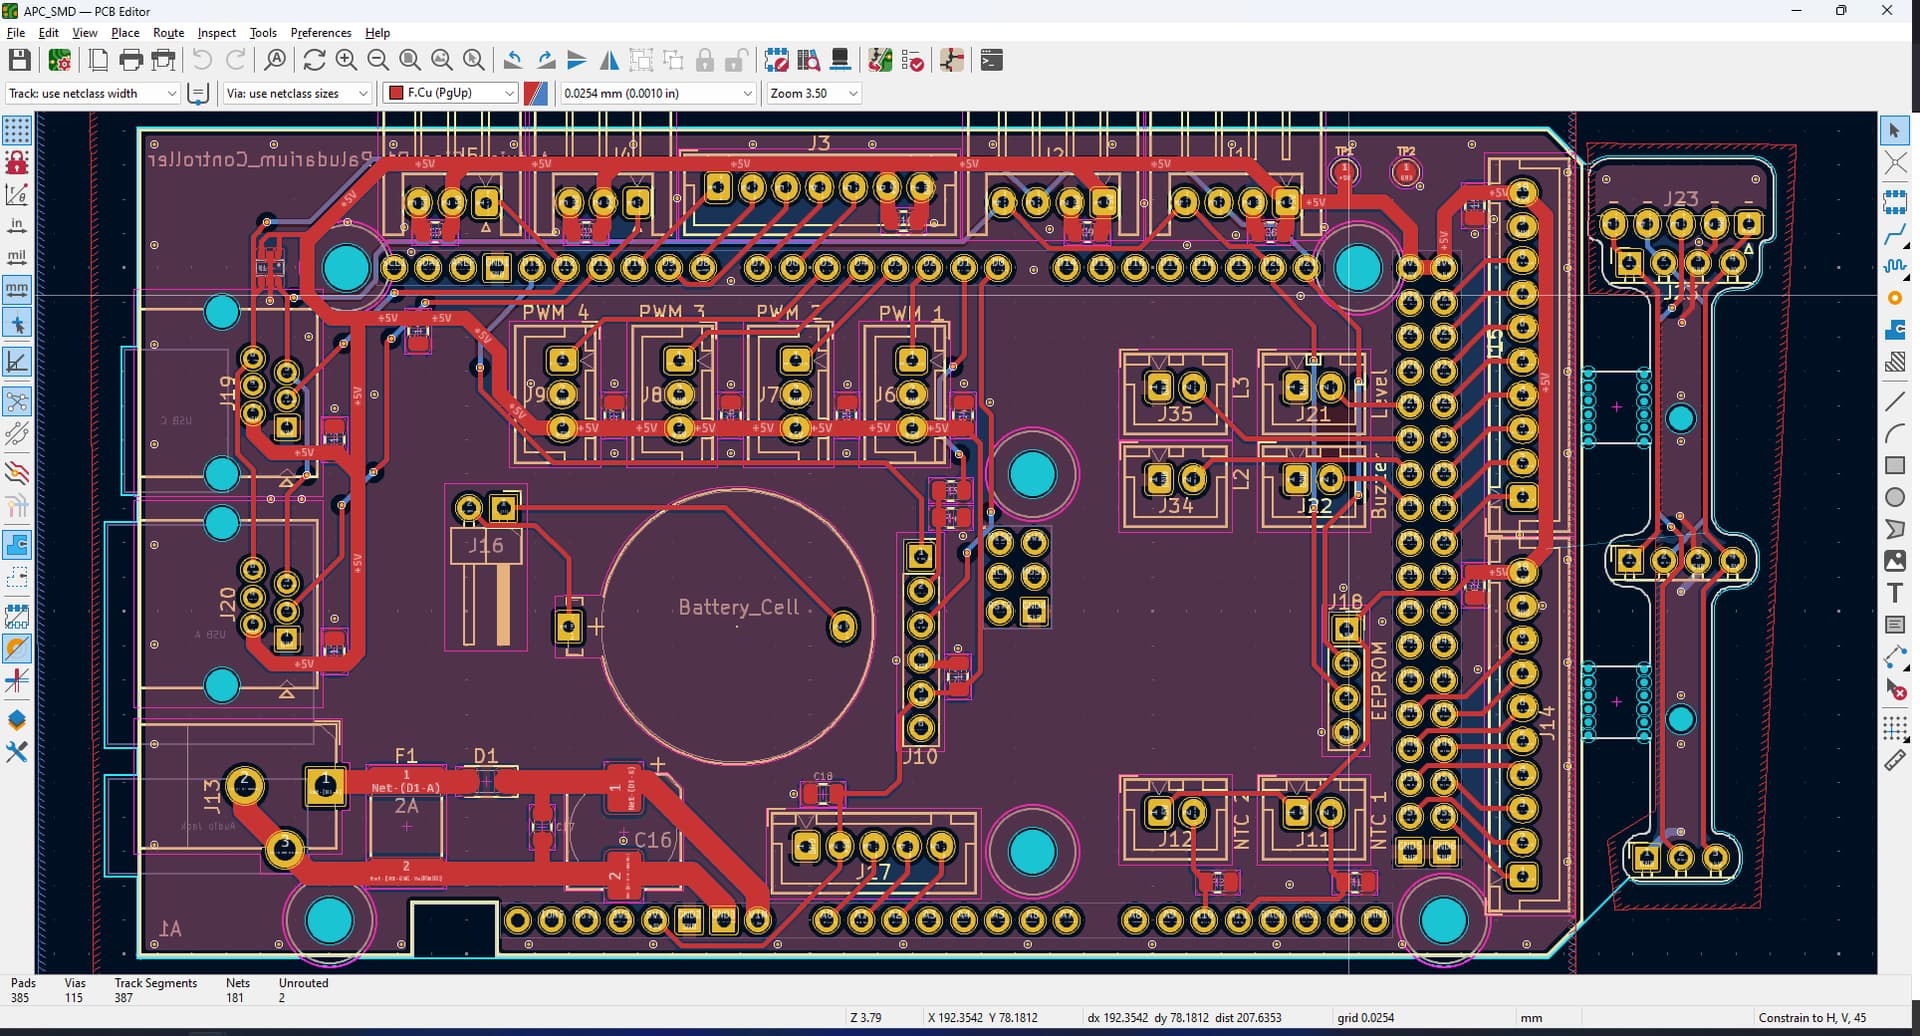1920x1036 pixels.
Task: Click the Print board button
Action: point(130,60)
